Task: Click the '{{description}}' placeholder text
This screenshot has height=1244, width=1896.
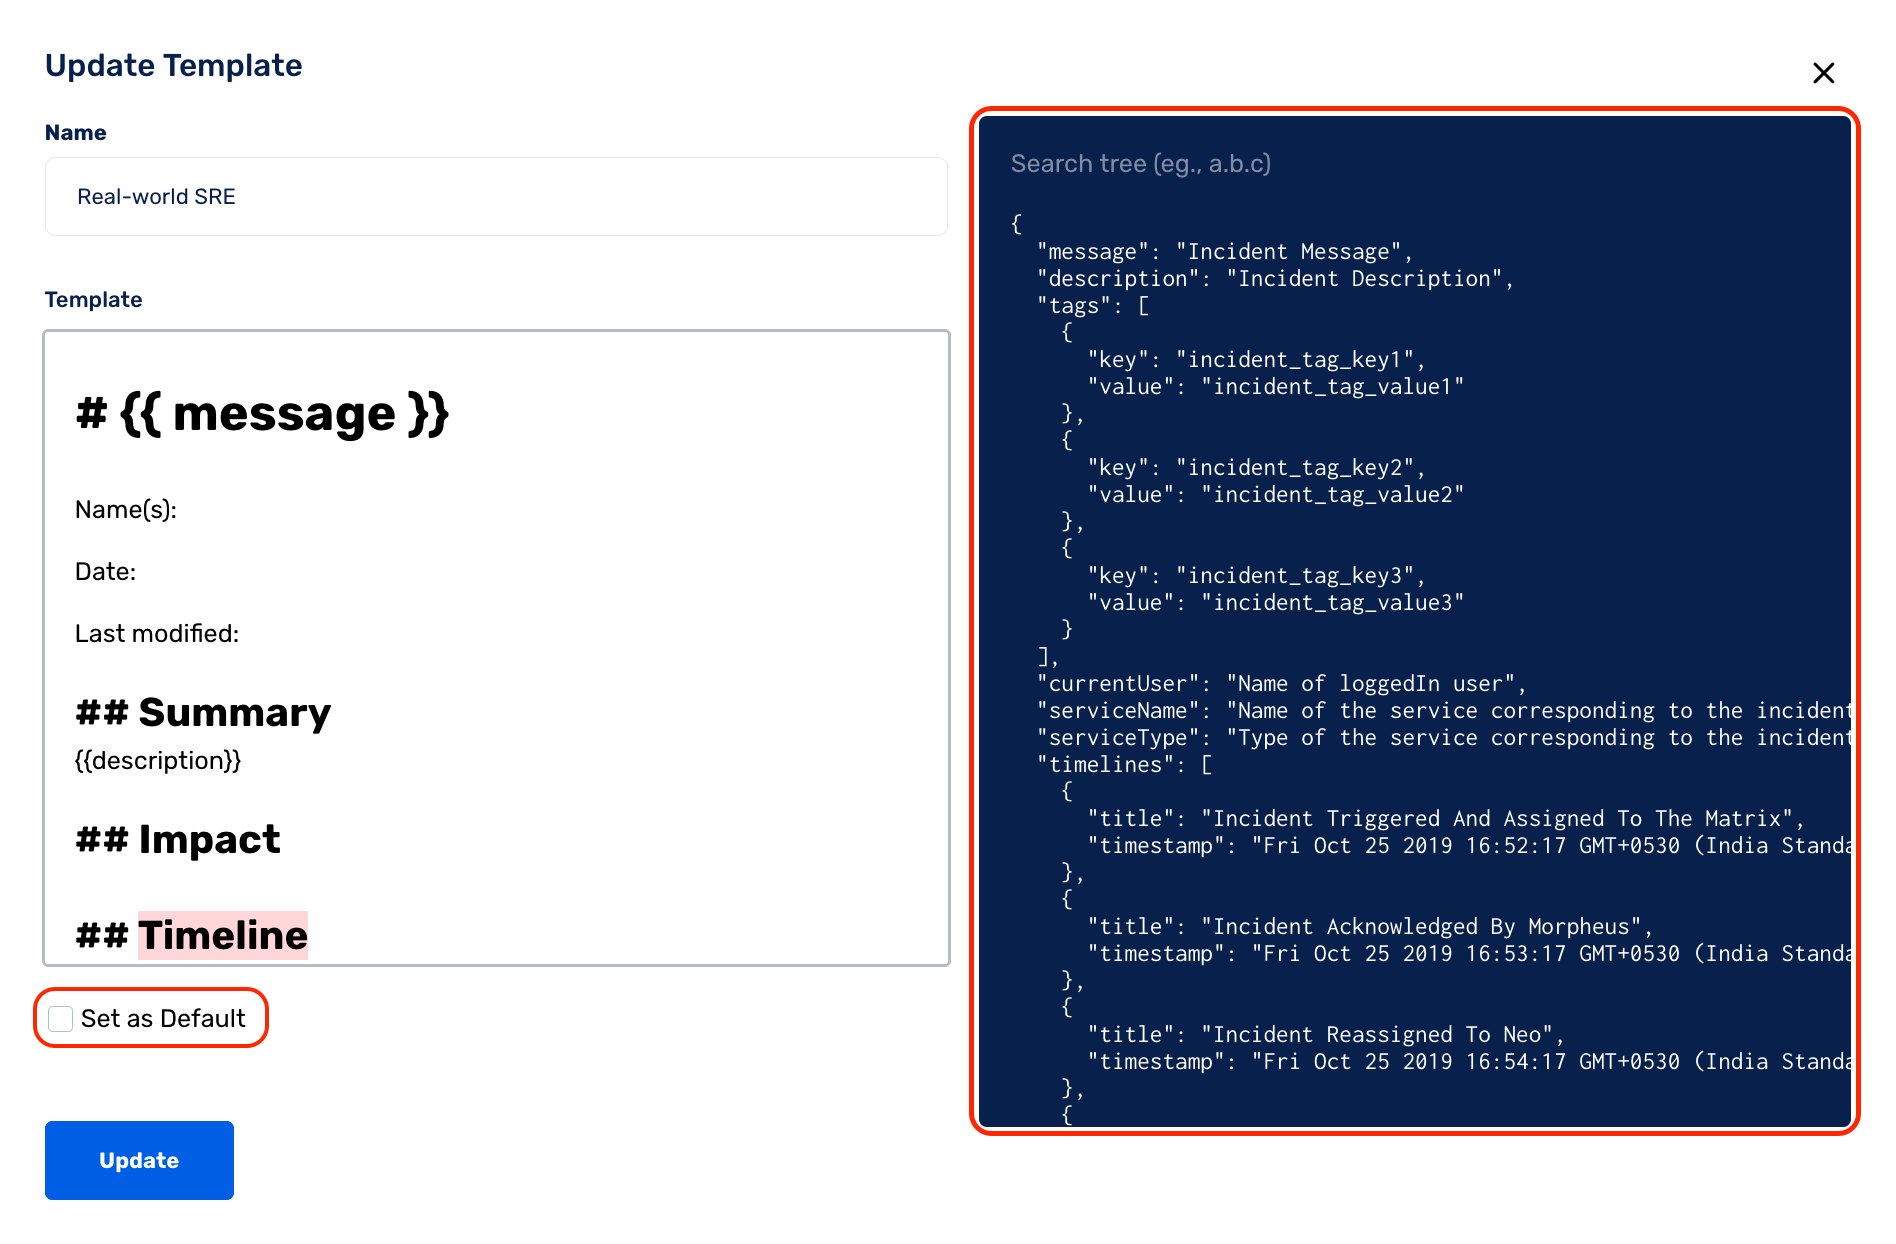Action: tap(158, 761)
